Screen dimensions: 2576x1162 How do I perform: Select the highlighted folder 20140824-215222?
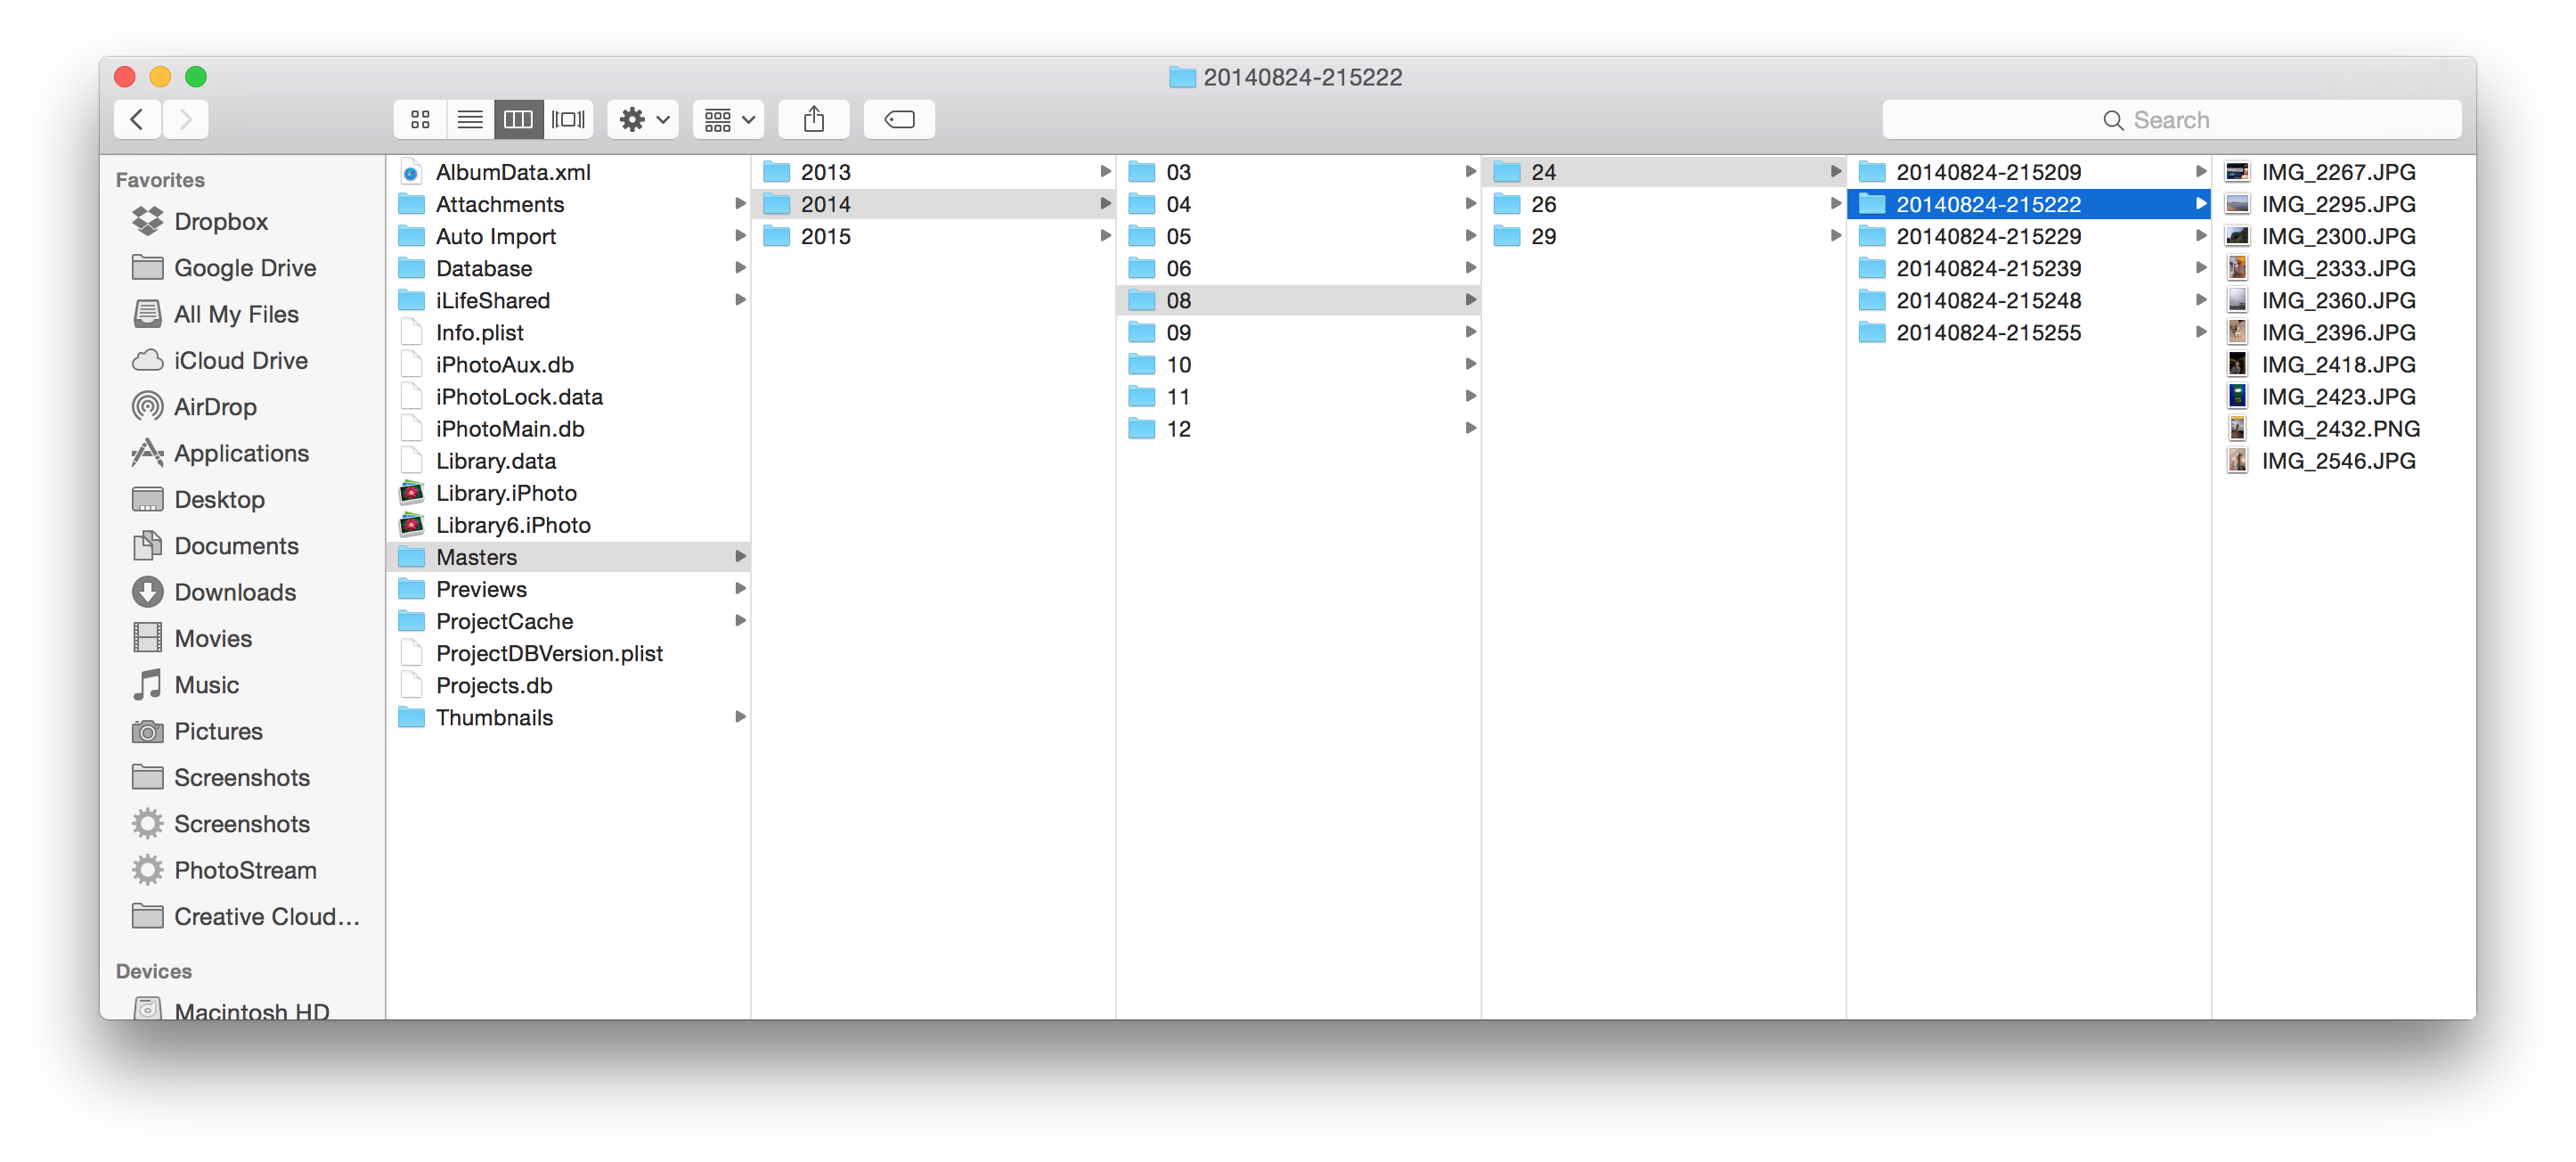point(2028,204)
